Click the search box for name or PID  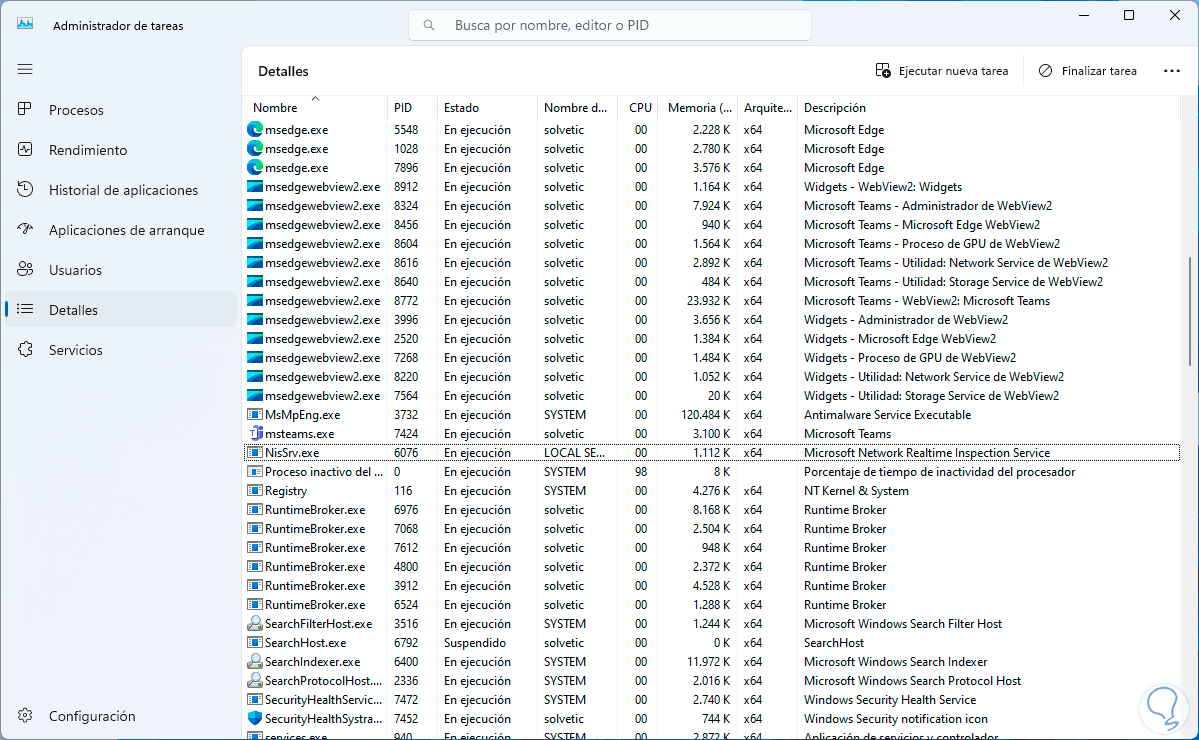(610, 25)
